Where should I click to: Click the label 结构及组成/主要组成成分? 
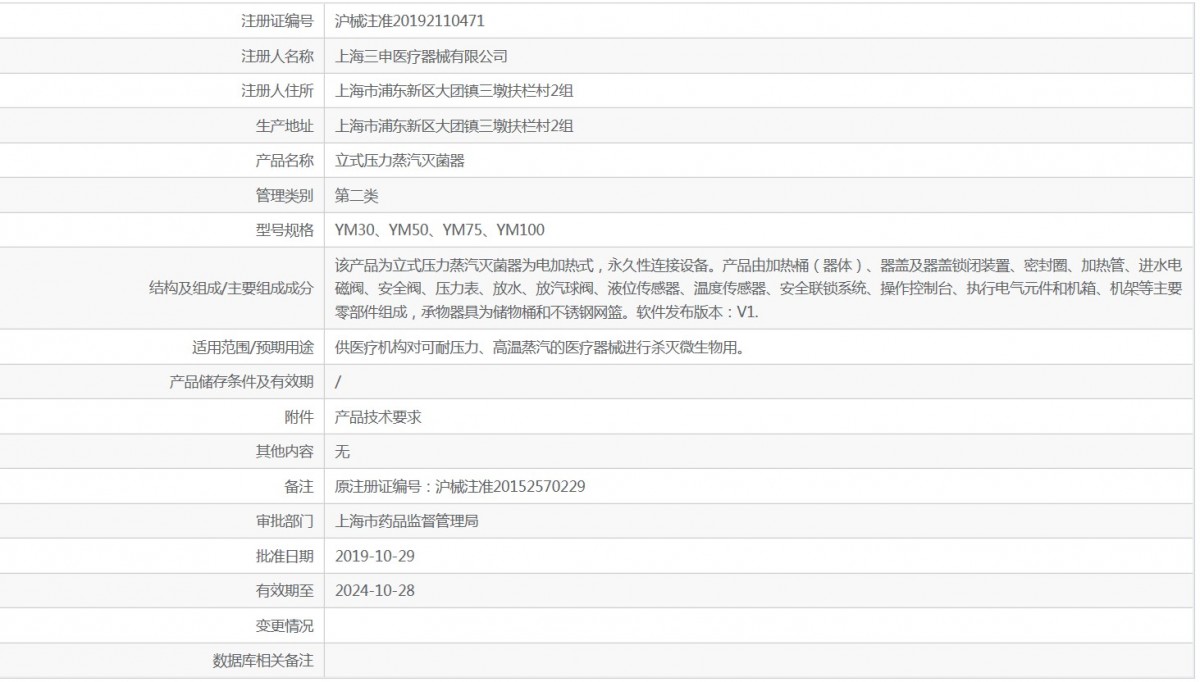click(230, 289)
